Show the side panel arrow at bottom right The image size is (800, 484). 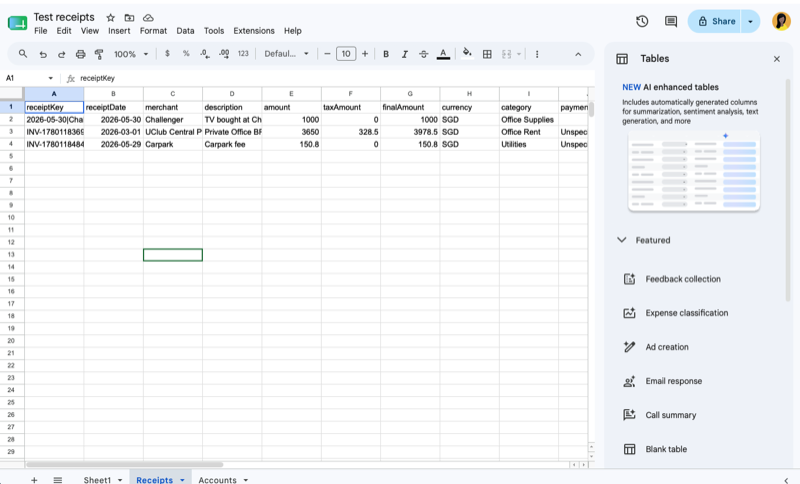786,480
